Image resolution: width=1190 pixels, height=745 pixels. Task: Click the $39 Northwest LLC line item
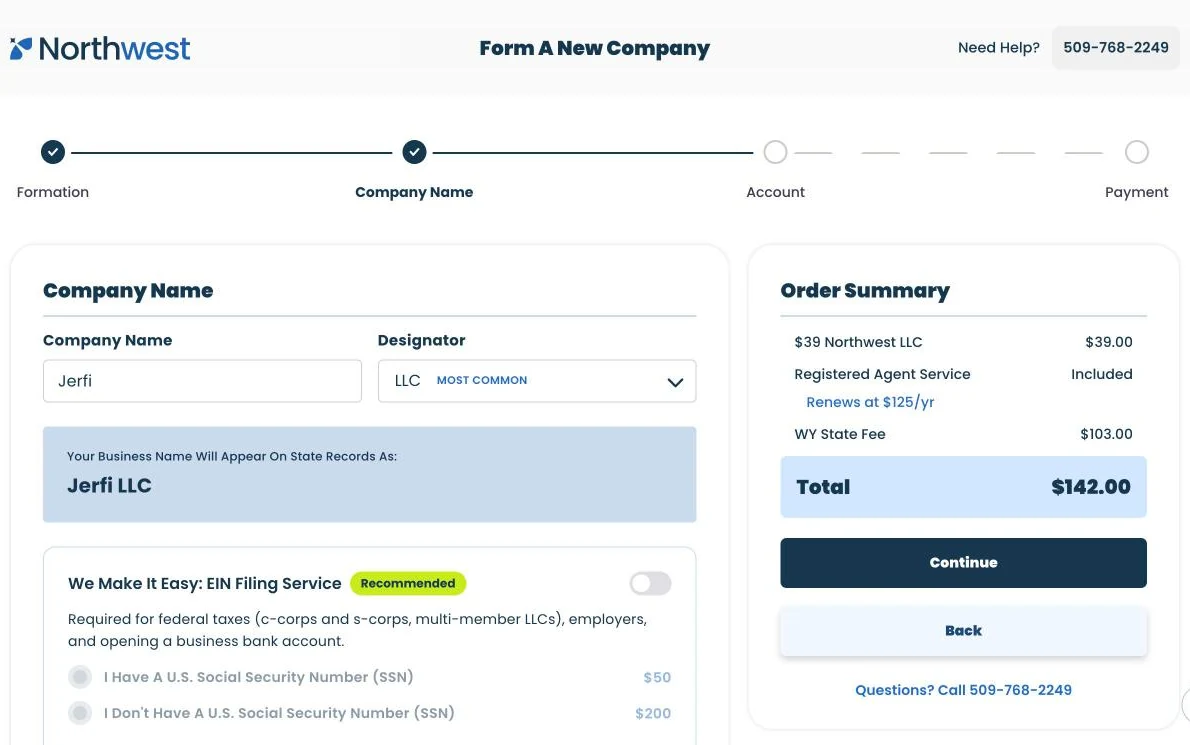click(x=963, y=342)
